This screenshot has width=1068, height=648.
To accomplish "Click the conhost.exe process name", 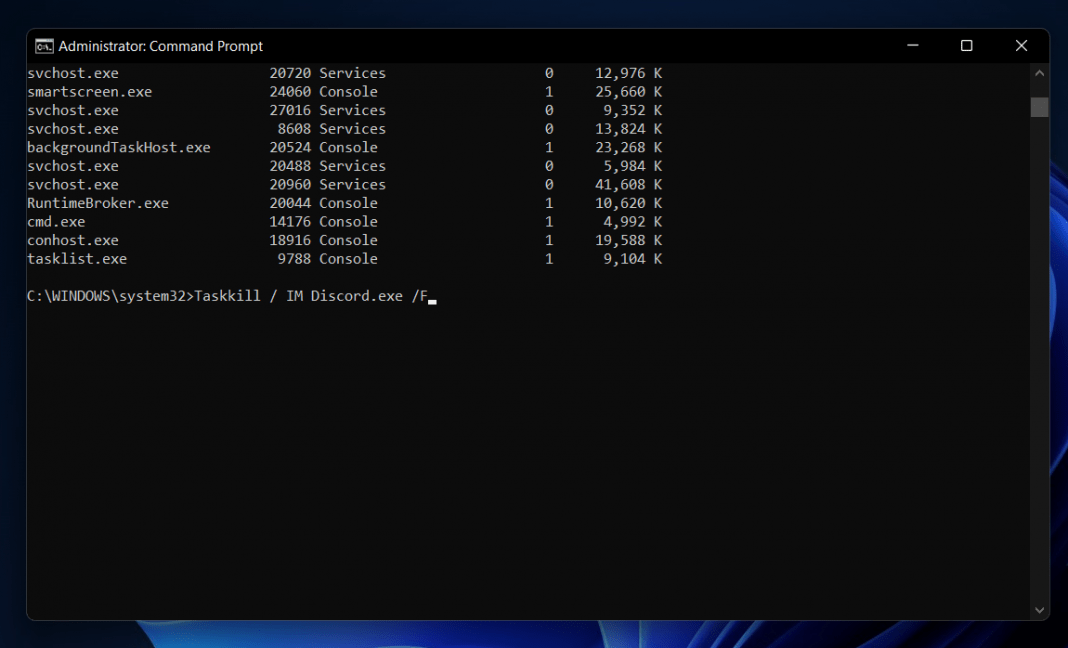I will pyautogui.click(x=72, y=240).
